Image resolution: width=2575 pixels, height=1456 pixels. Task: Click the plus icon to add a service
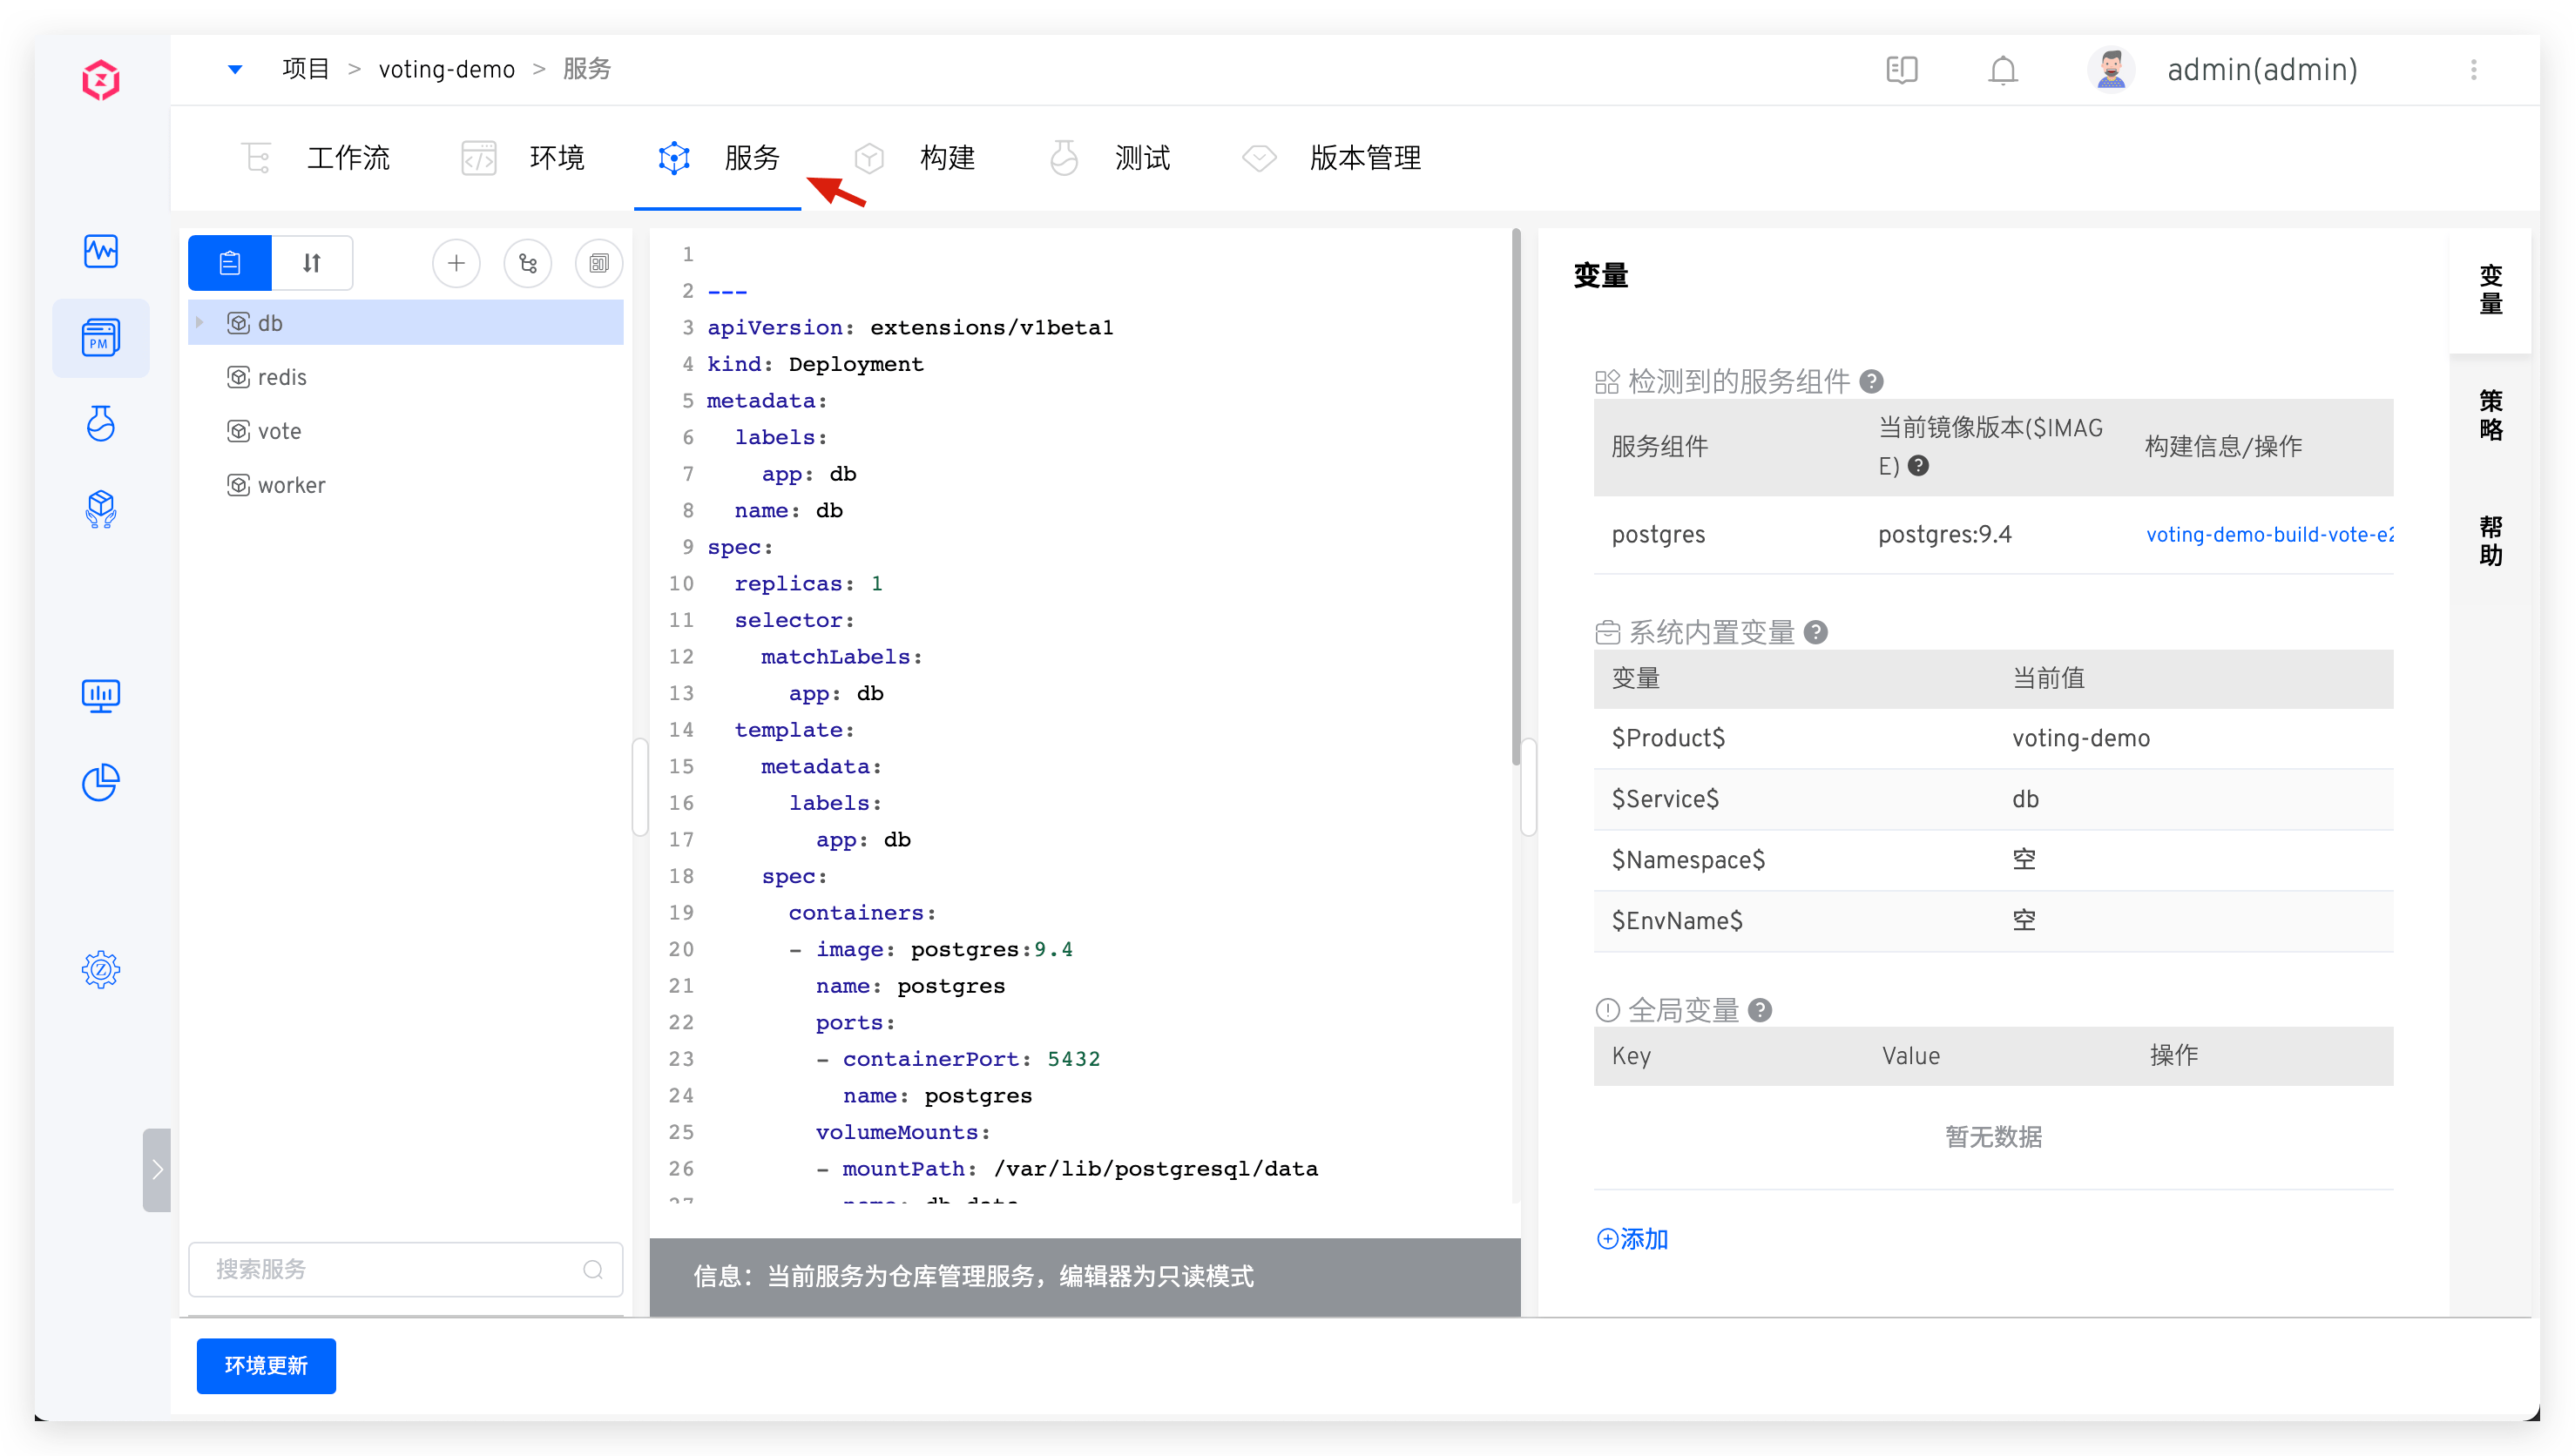coord(456,263)
